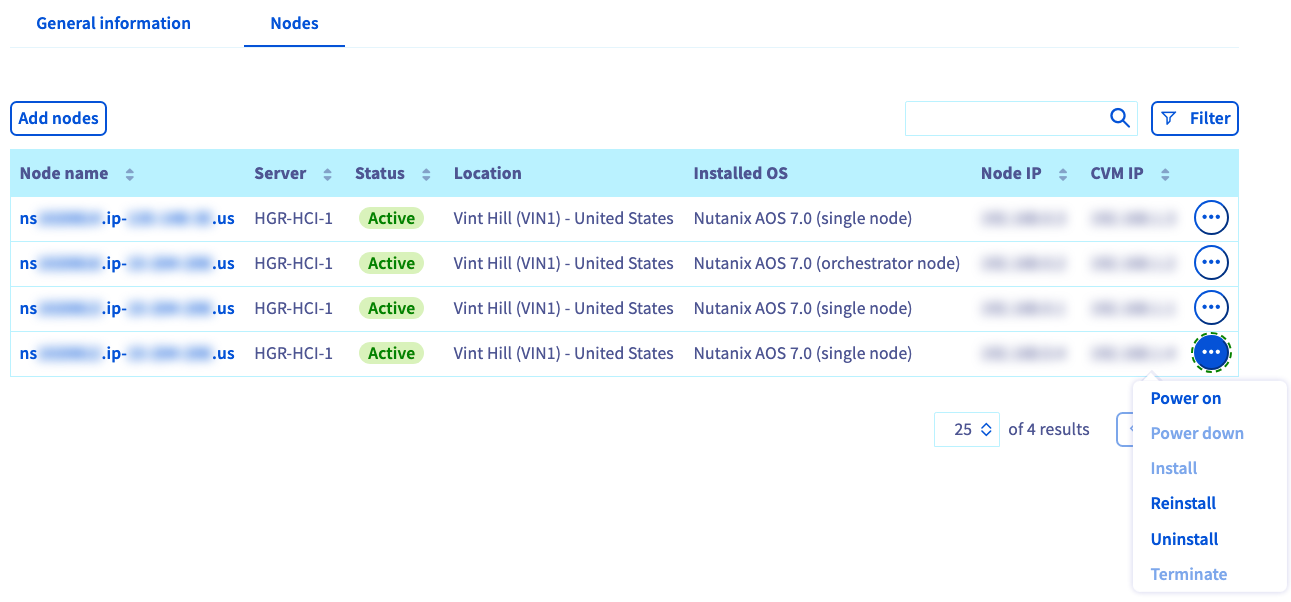This screenshot has height=602, width=1291.
Task: Open the orchestrator node's name link
Action: (127, 263)
